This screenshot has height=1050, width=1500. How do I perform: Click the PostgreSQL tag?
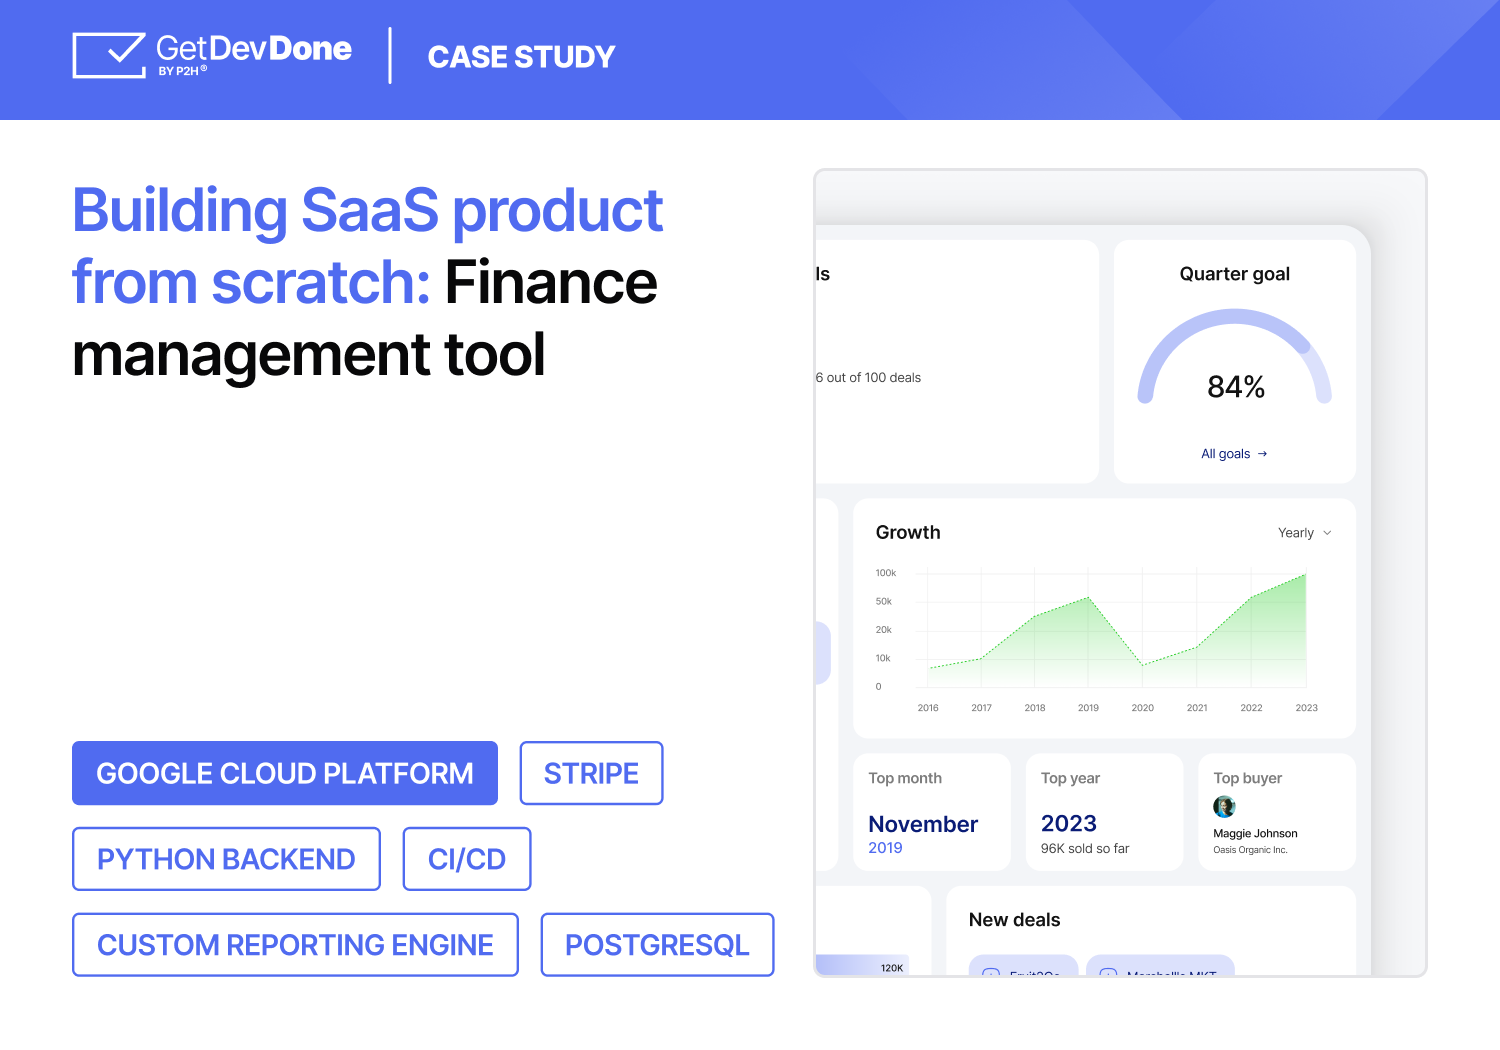pyautogui.click(x=657, y=945)
